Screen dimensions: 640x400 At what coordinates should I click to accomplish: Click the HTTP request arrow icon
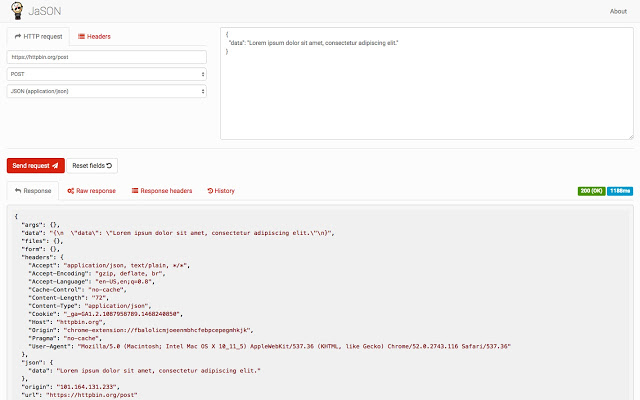18,36
